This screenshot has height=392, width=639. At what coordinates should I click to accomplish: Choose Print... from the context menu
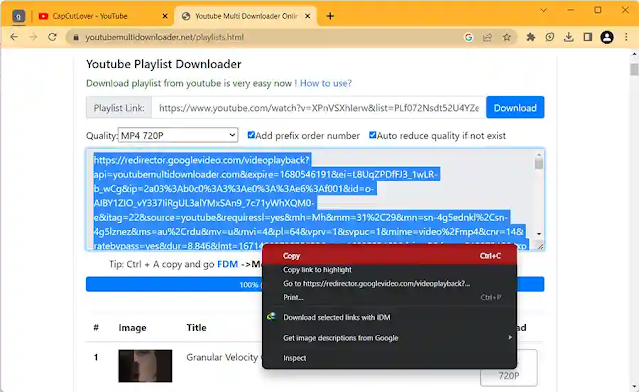tap(390, 297)
